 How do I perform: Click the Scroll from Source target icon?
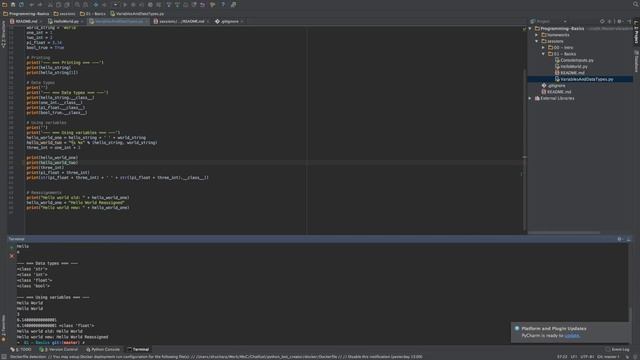(x=602, y=21)
